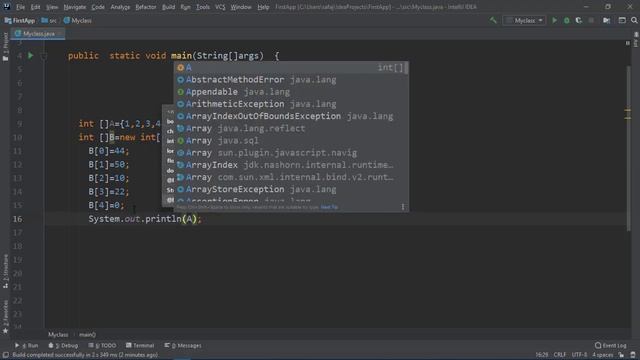Choose ArithmeticException in the completion list
The image size is (640, 360).
291,104
